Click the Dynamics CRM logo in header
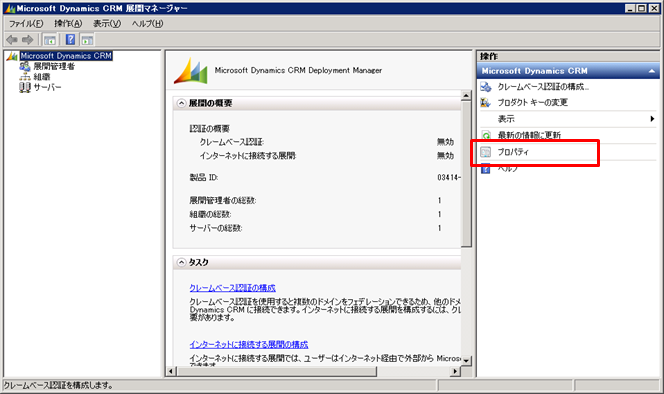664x394 pixels. click(x=191, y=71)
